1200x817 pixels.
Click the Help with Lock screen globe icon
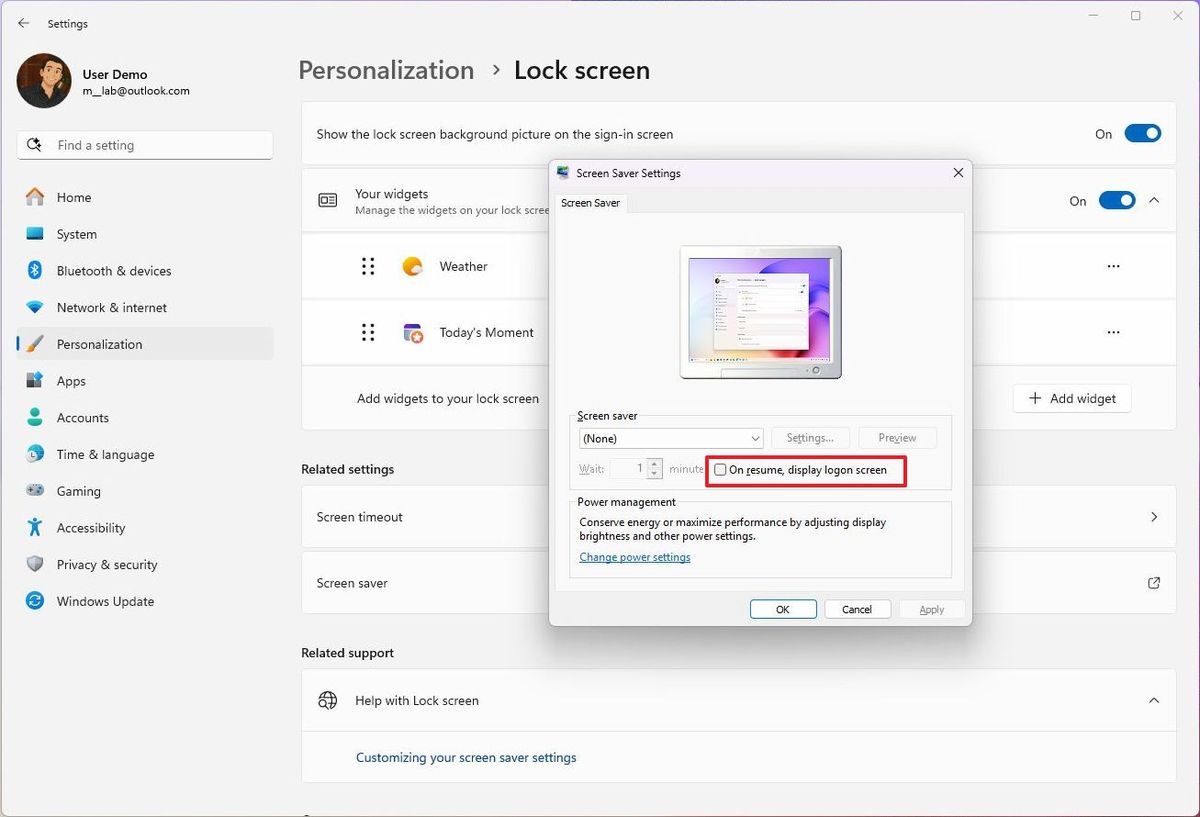click(328, 700)
